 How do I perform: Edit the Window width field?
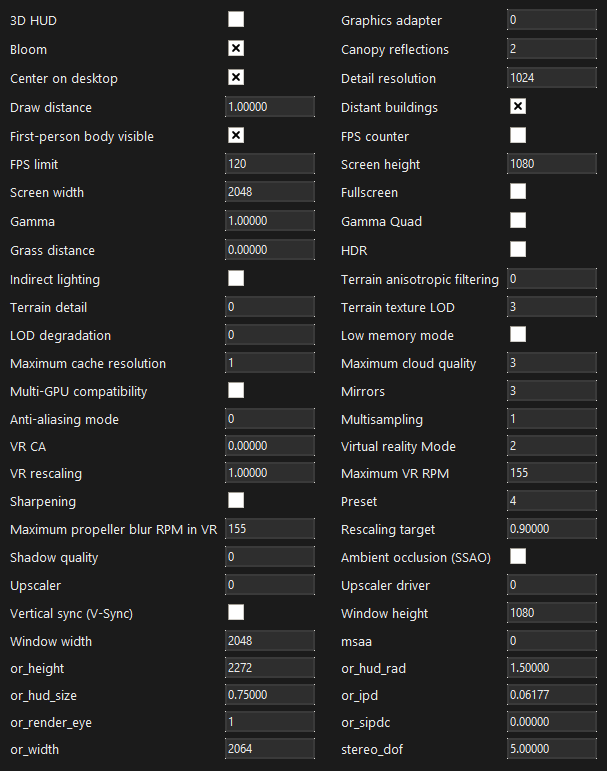(x=270, y=641)
